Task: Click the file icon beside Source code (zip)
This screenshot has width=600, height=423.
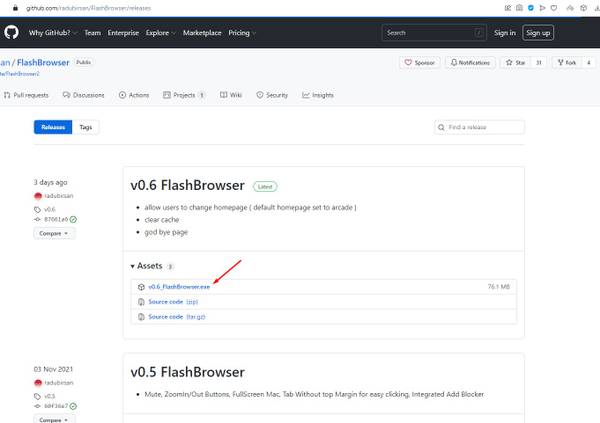Action: tap(141, 302)
